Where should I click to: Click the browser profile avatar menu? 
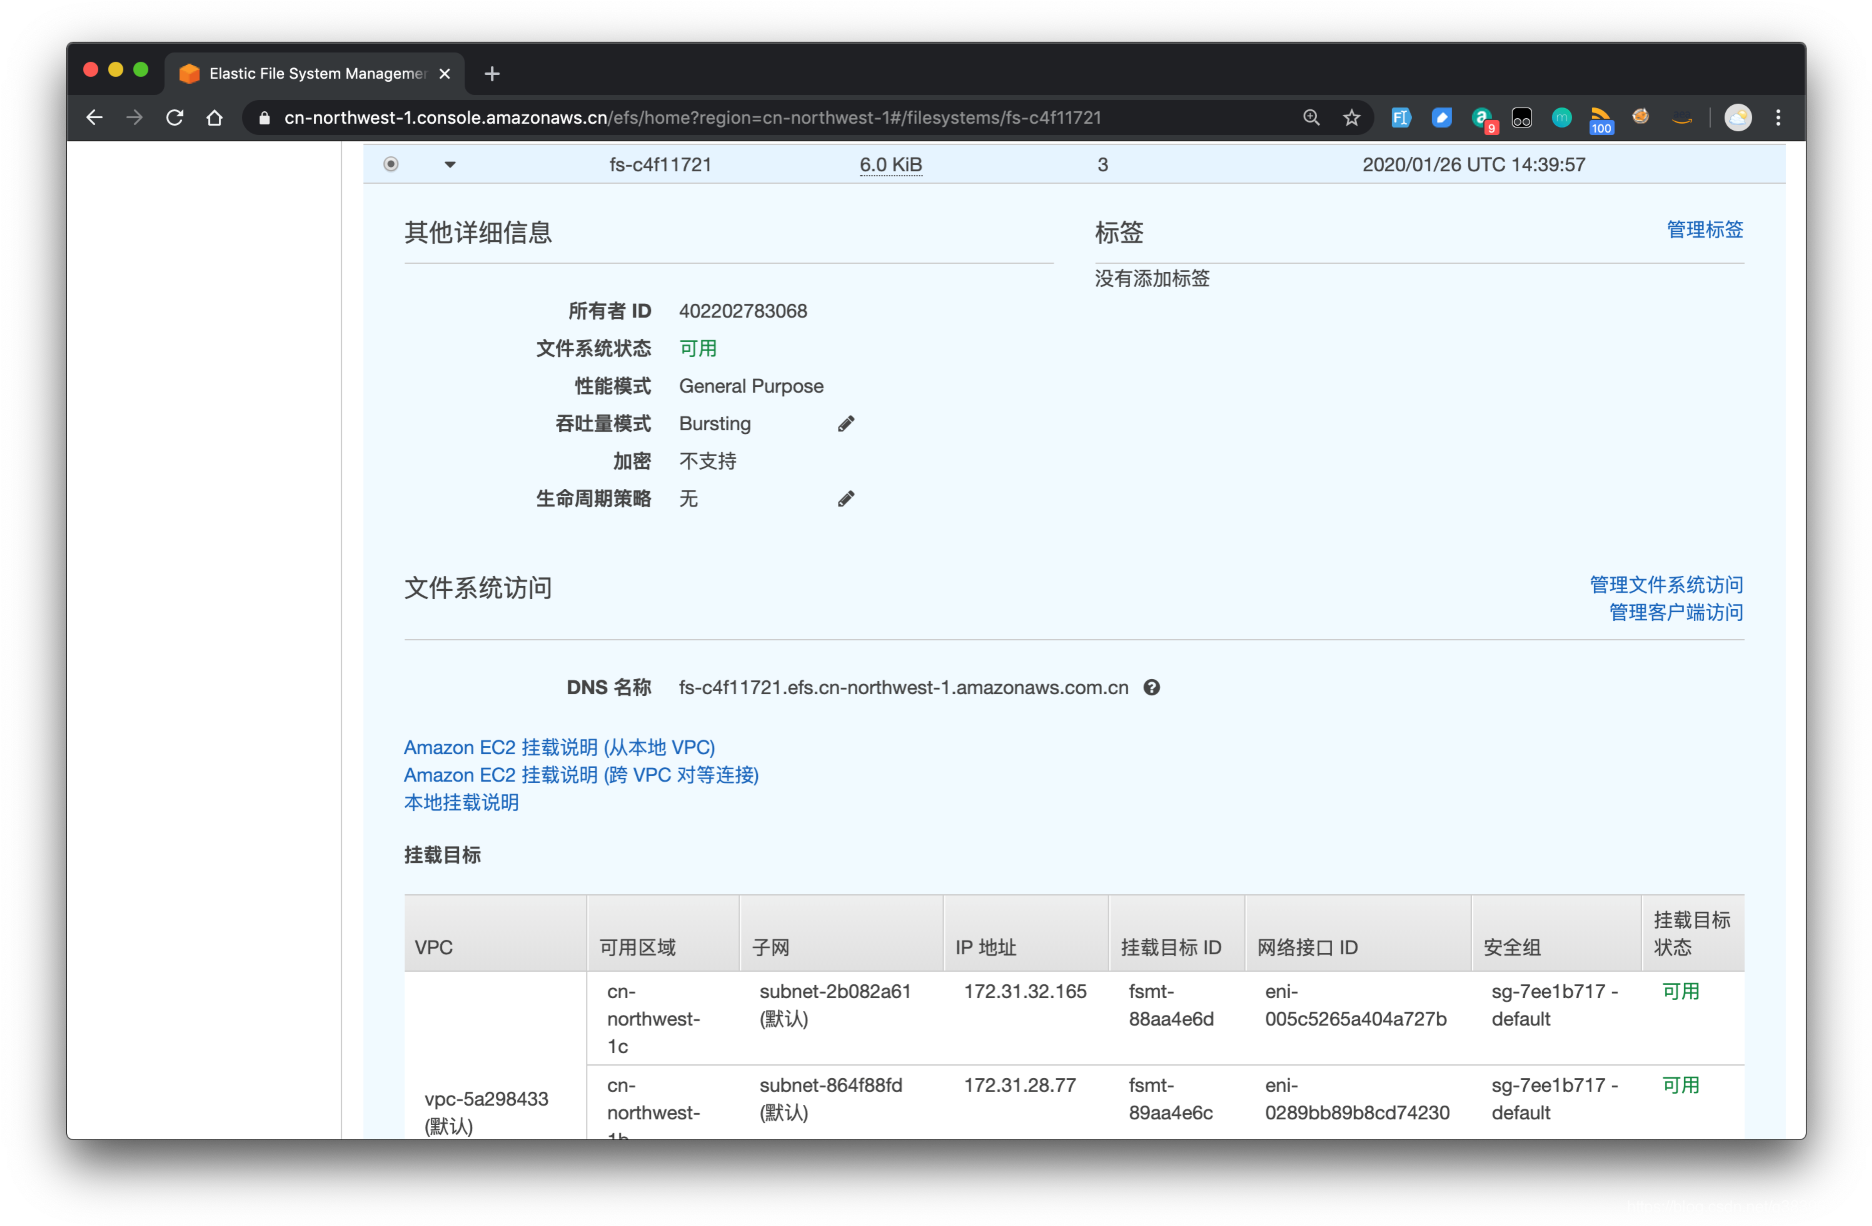(x=1738, y=117)
